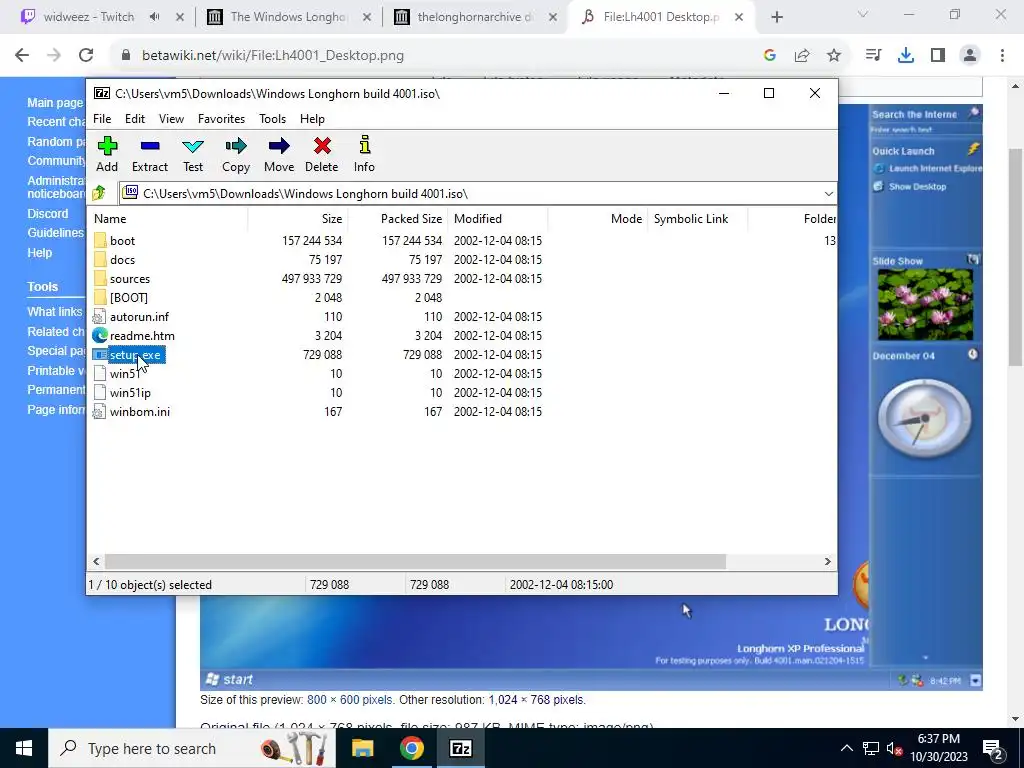Open the Edit menu in 7-Zip
This screenshot has width=1024, height=768.
click(135, 119)
